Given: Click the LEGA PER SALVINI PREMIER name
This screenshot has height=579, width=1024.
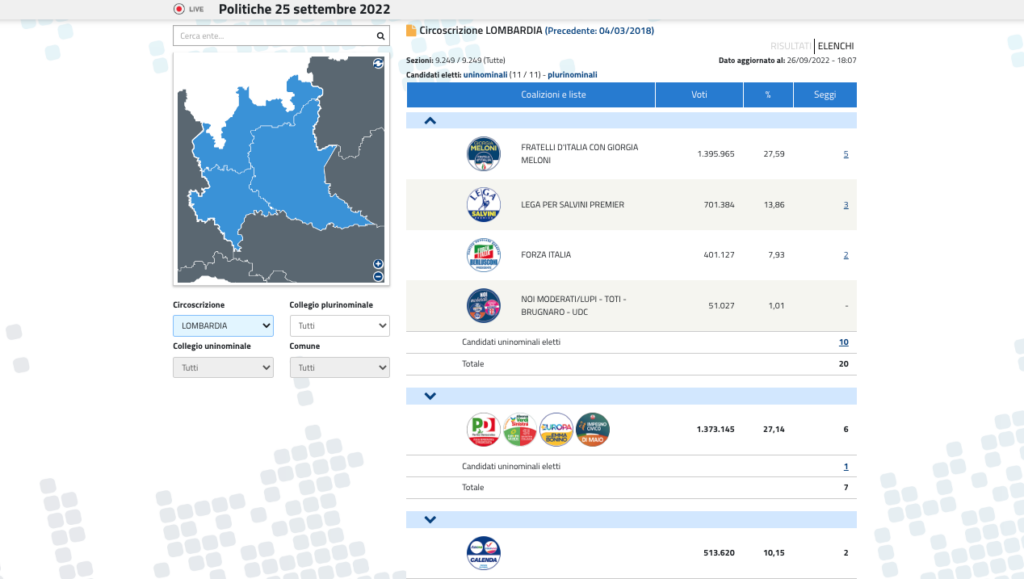Looking at the screenshot, I should (x=573, y=204).
